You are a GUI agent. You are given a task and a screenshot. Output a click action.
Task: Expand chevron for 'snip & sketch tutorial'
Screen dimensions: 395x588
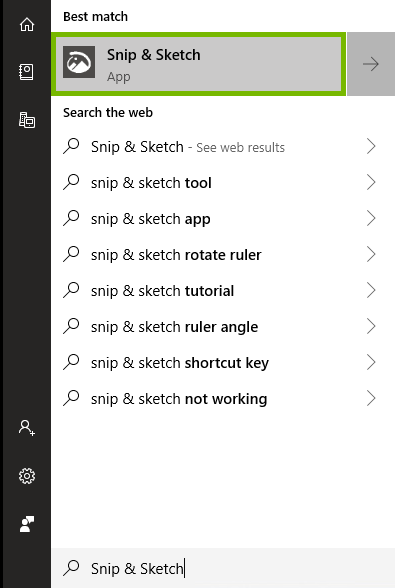[371, 290]
